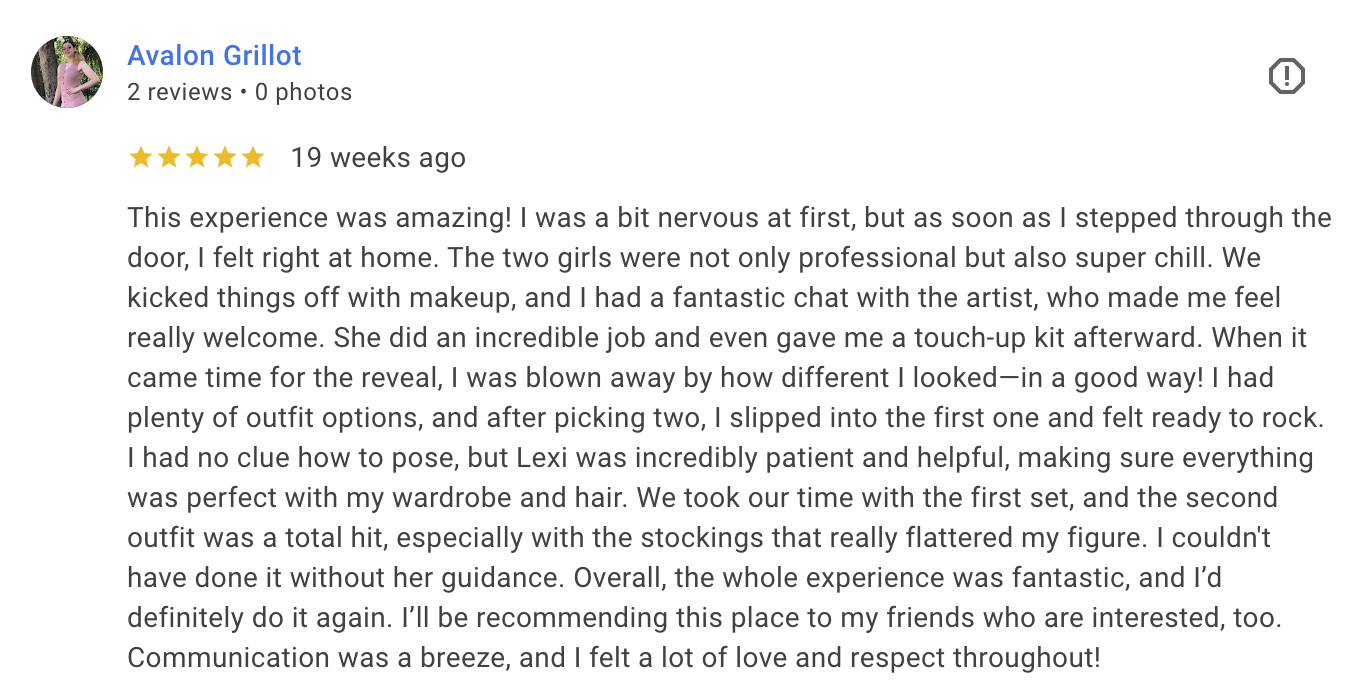Screen dimensions: 1366x688
Task: Click the "0 photos" count text
Action: (303, 92)
